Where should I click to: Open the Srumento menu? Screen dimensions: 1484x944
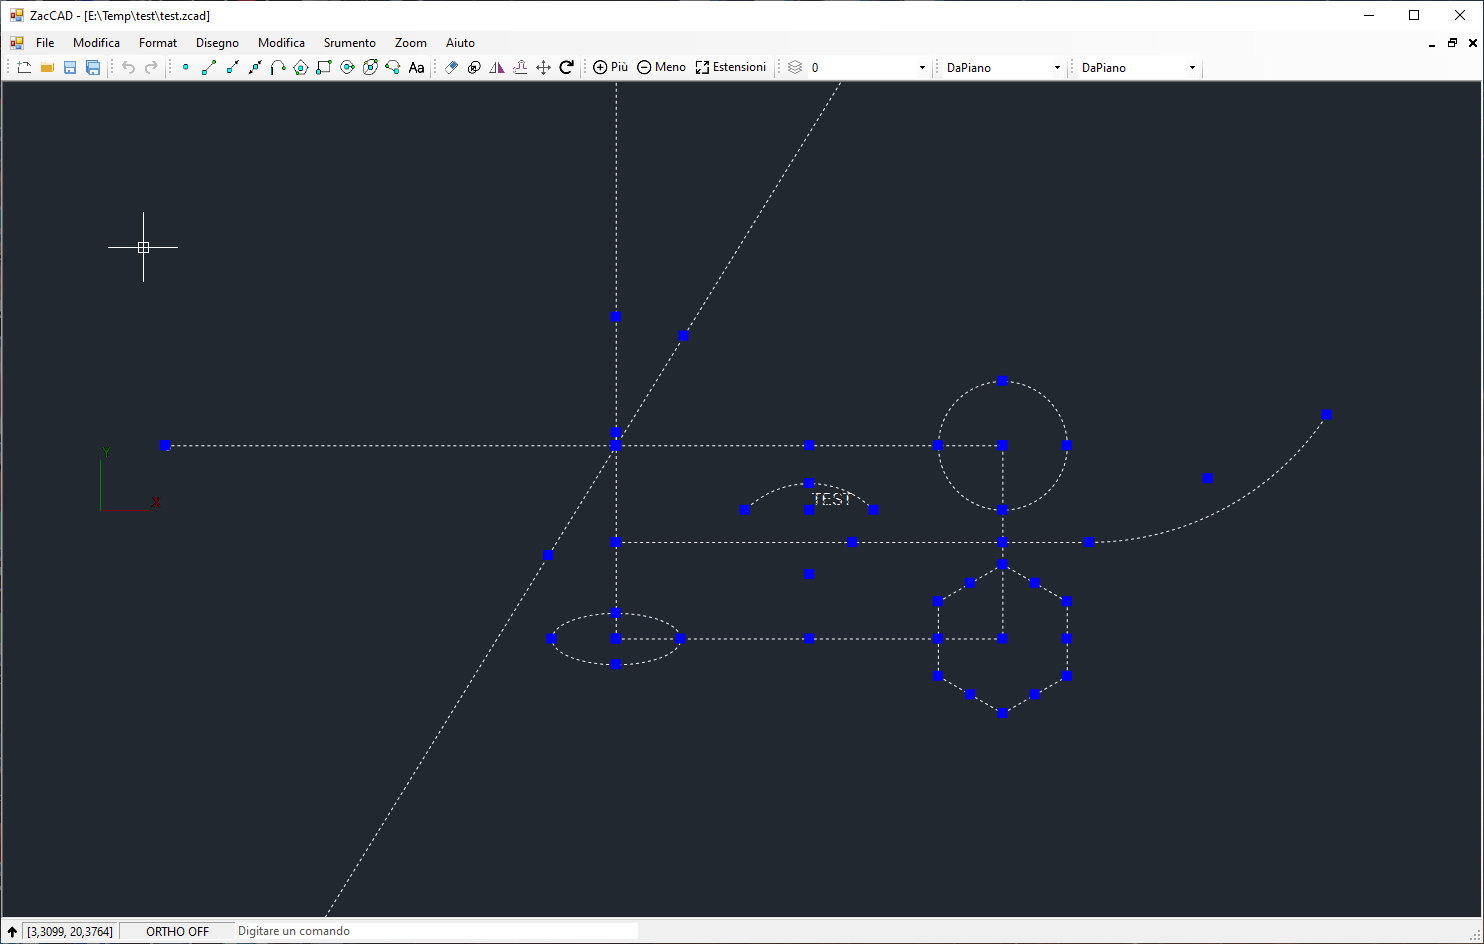(x=349, y=43)
